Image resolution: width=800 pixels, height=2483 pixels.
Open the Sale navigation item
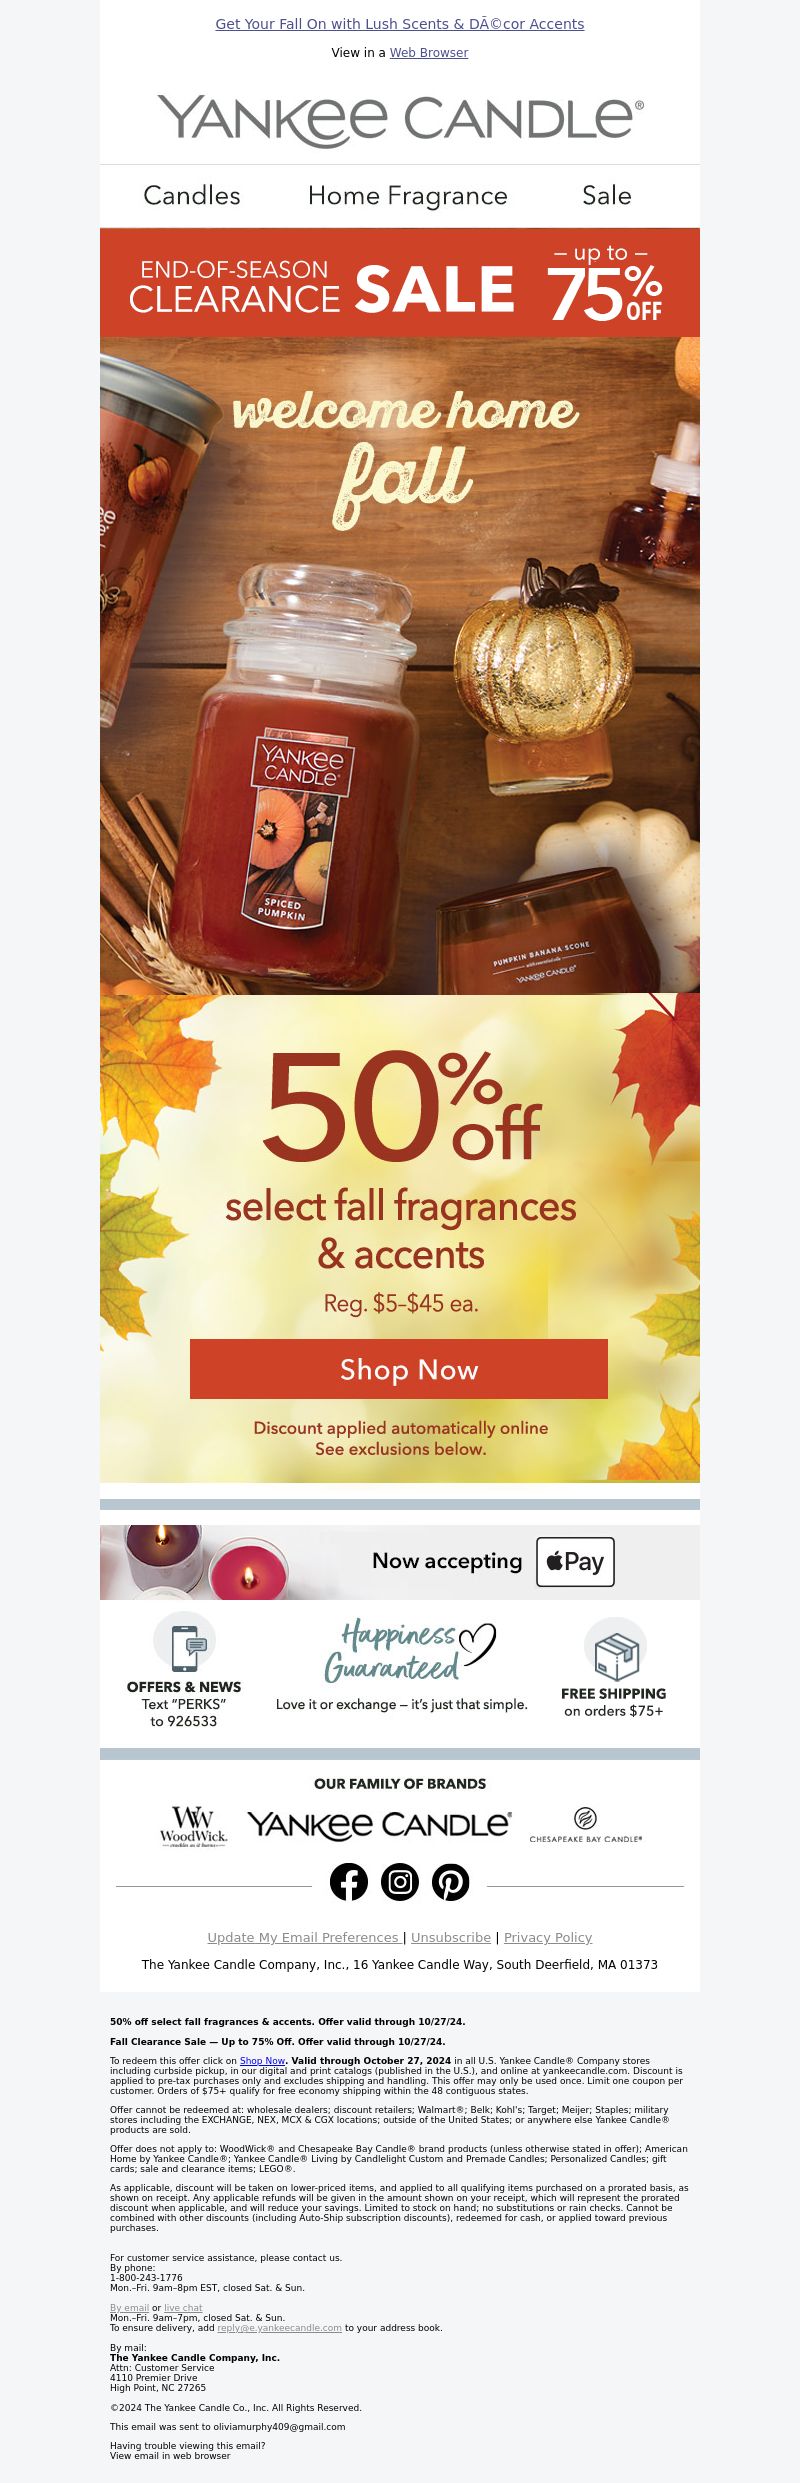pyautogui.click(x=607, y=195)
